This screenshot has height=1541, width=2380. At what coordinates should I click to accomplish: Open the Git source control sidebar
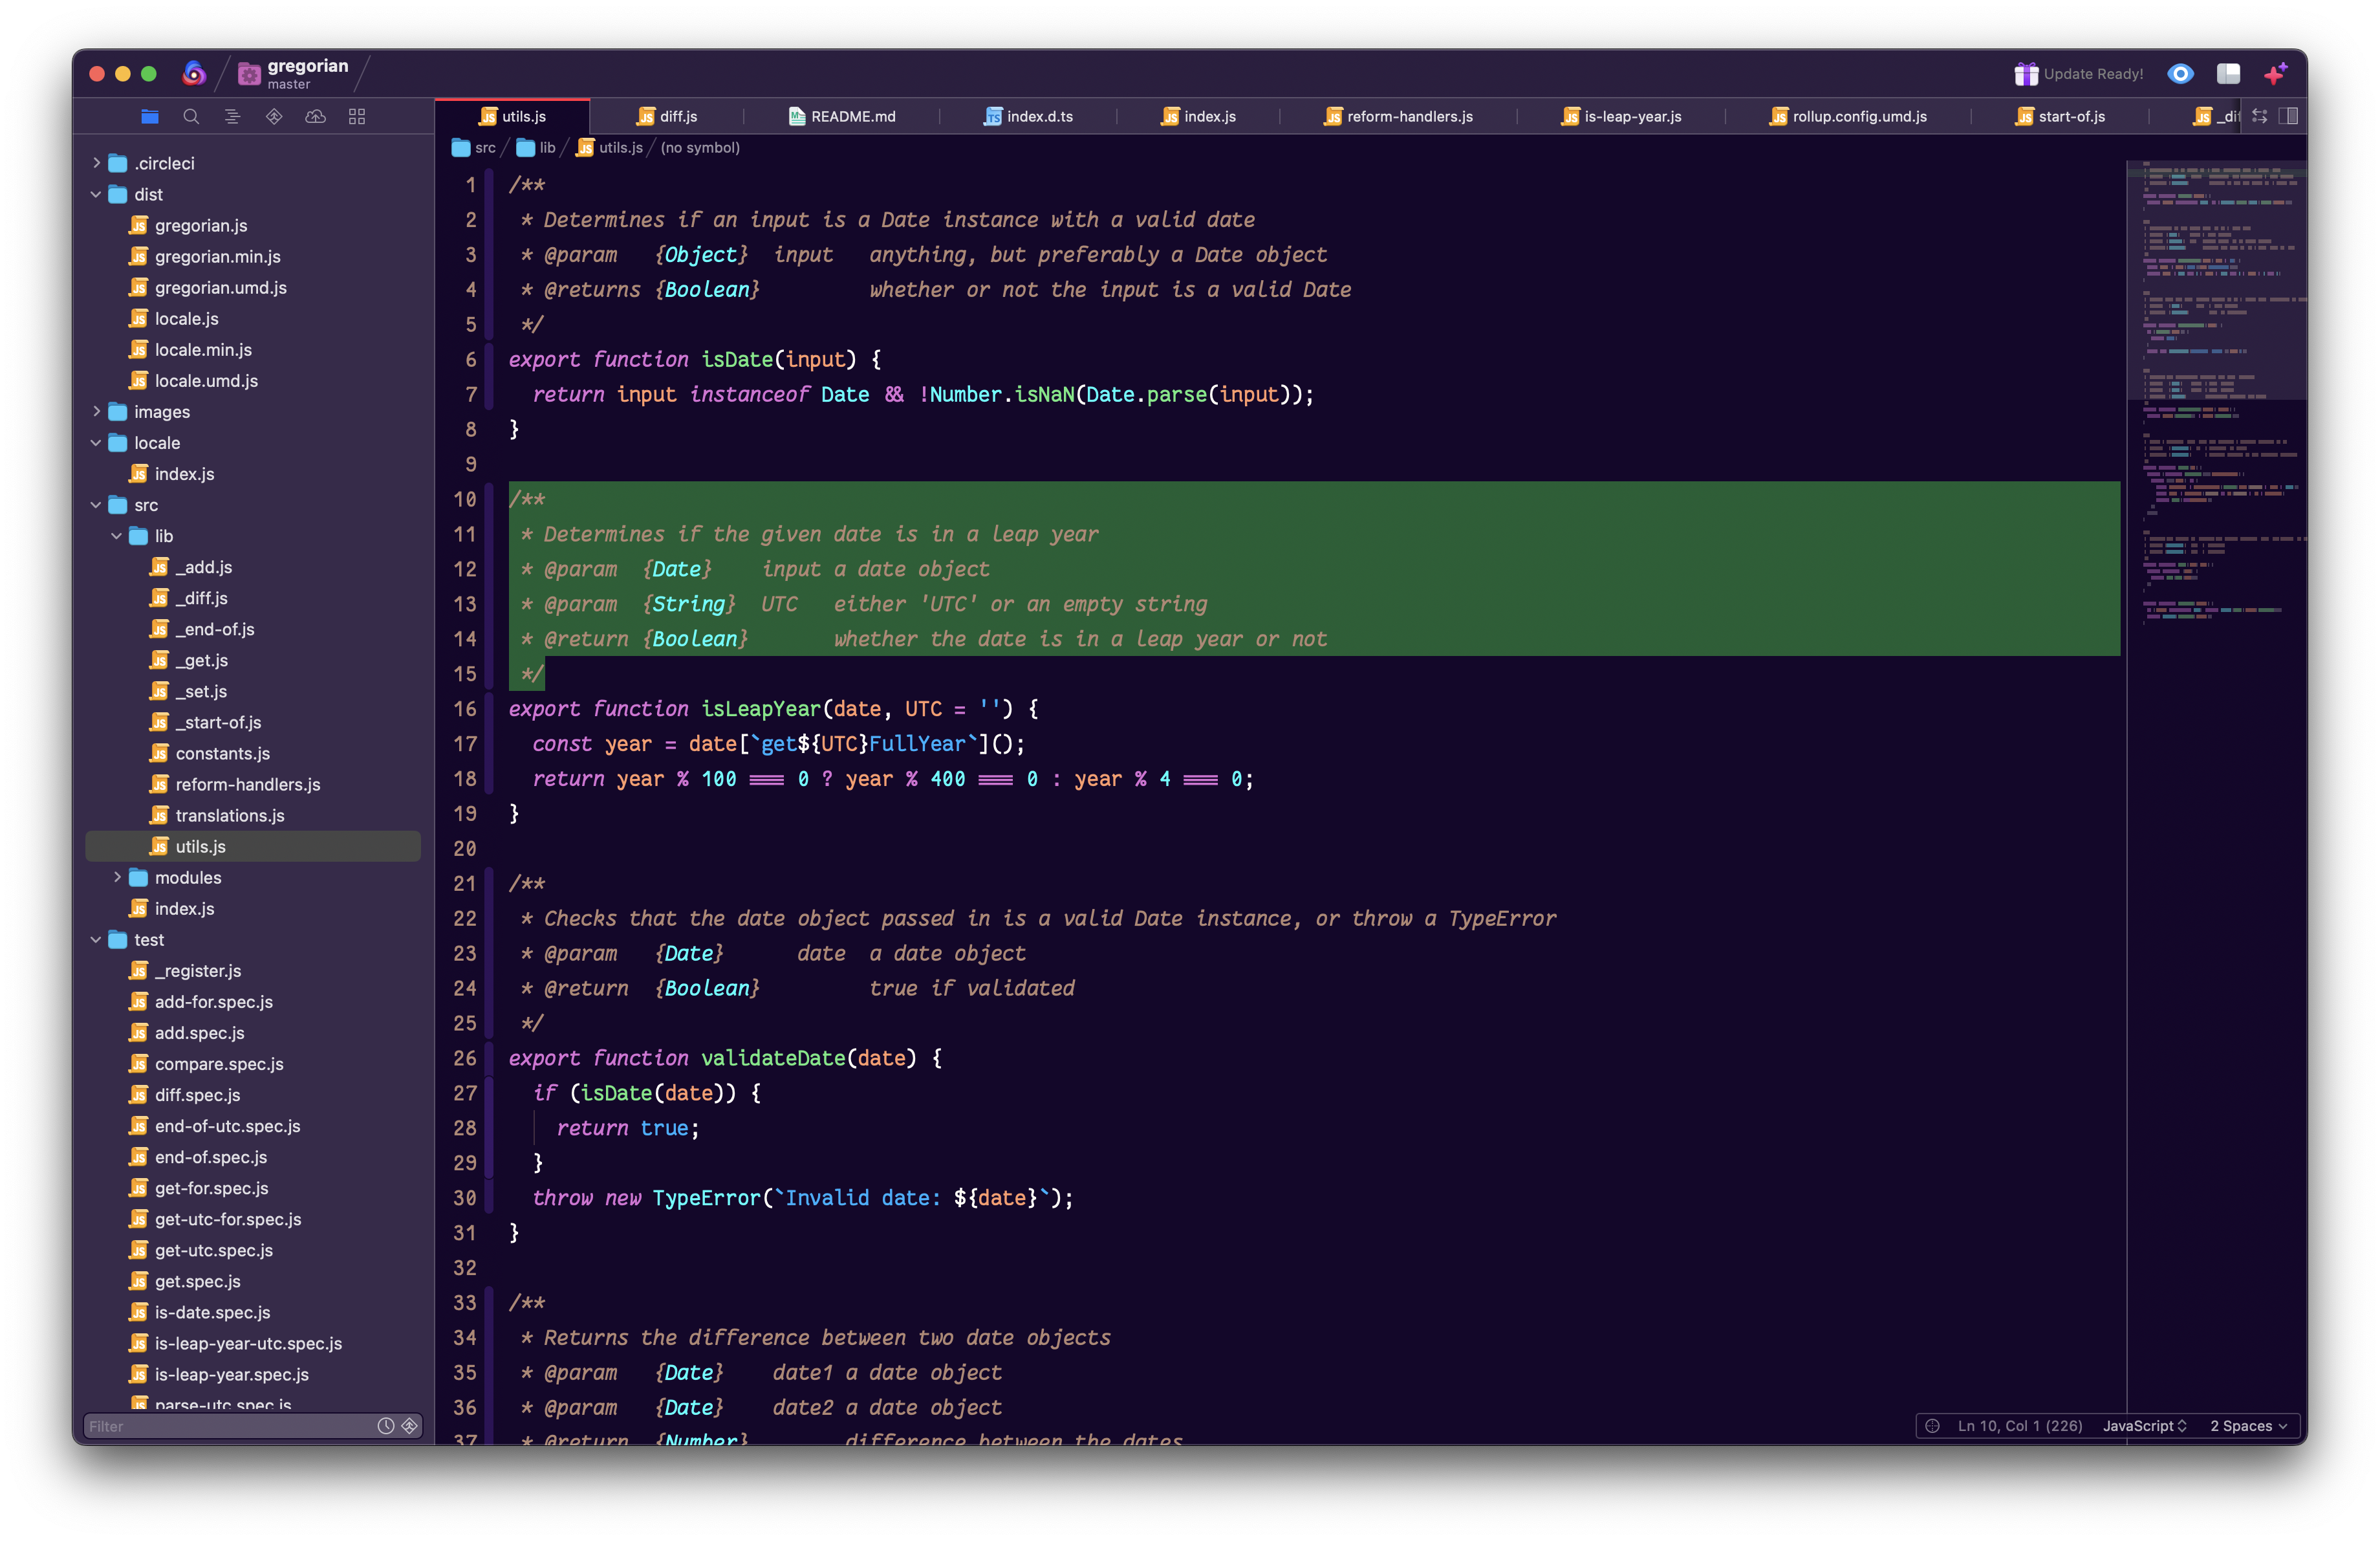click(274, 117)
